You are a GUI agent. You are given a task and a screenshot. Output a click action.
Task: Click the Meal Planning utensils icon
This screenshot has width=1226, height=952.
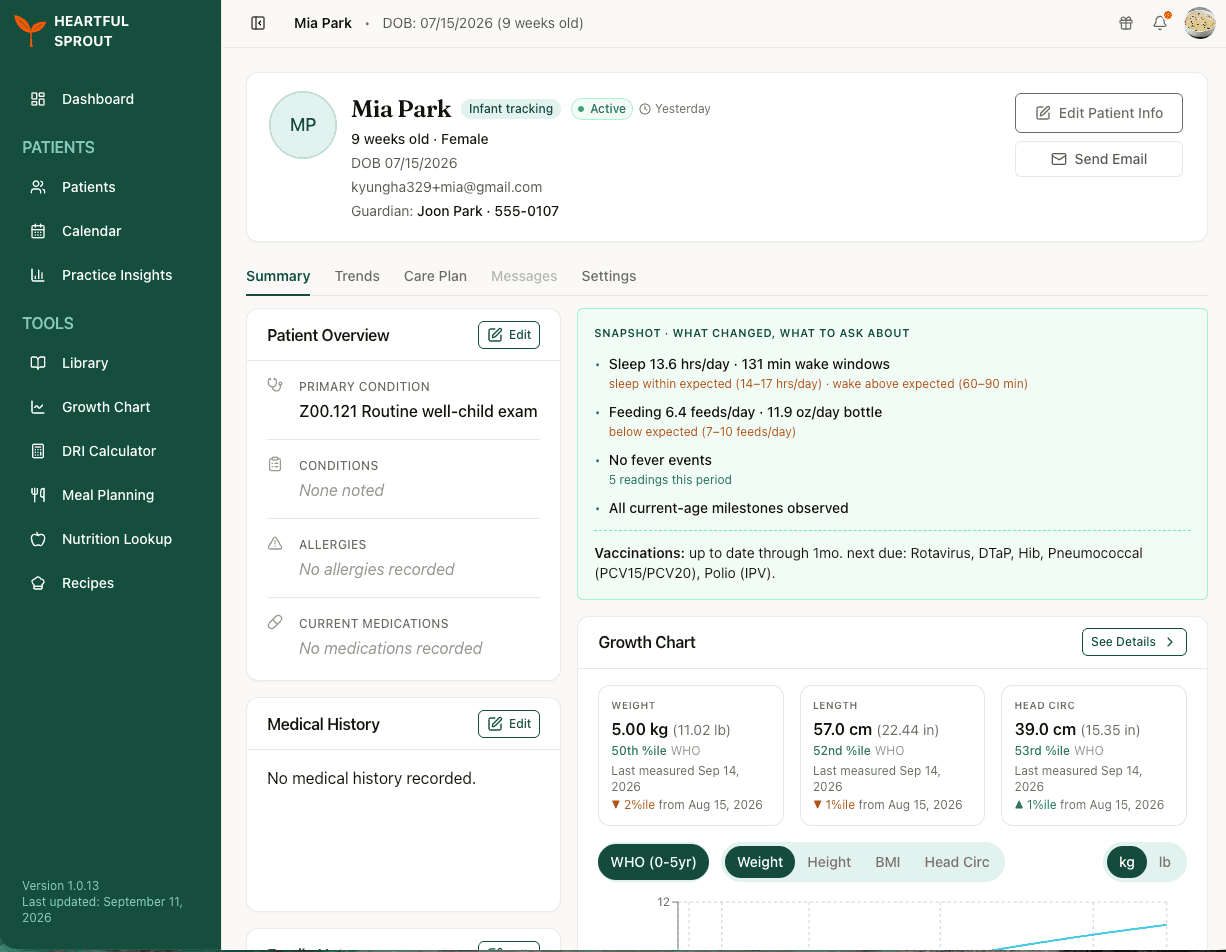pyautogui.click(x=38, y=495)
